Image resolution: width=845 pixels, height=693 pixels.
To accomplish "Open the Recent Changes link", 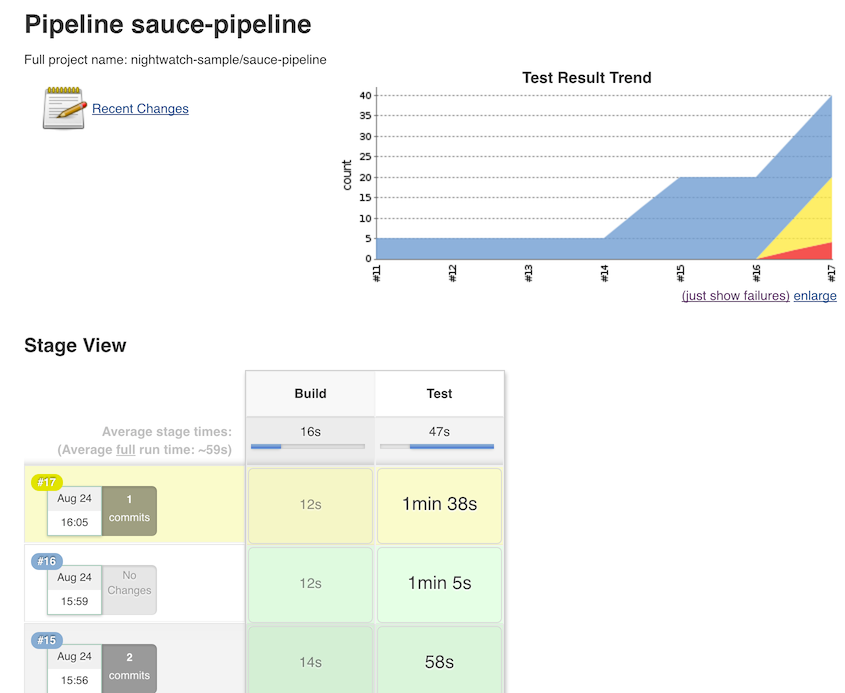I will point(140,109).
